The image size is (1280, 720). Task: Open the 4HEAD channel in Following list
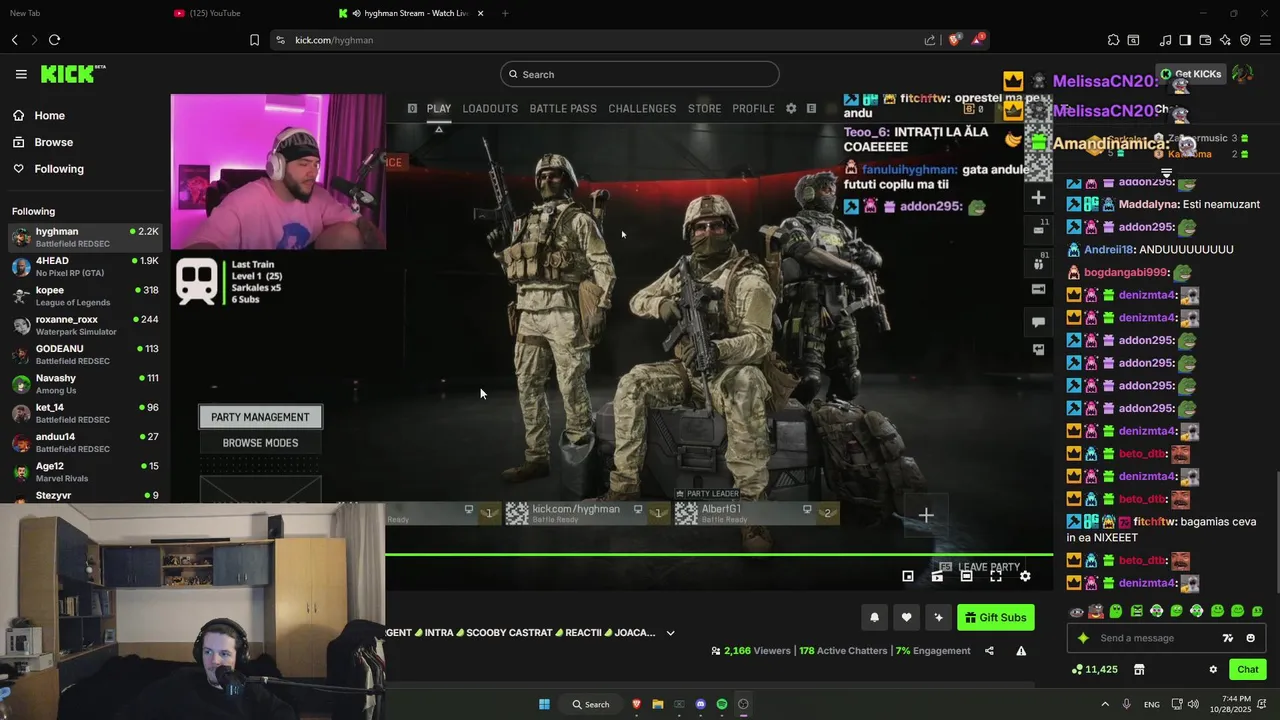pyautogui.click(x=85, y=266)
